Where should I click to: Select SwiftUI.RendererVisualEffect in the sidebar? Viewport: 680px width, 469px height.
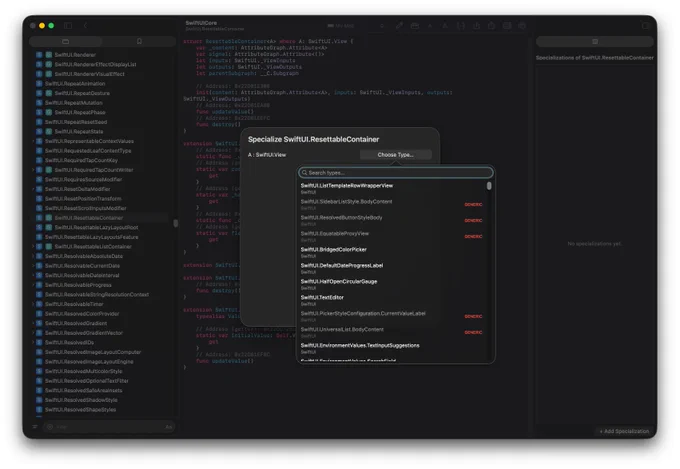99,74
